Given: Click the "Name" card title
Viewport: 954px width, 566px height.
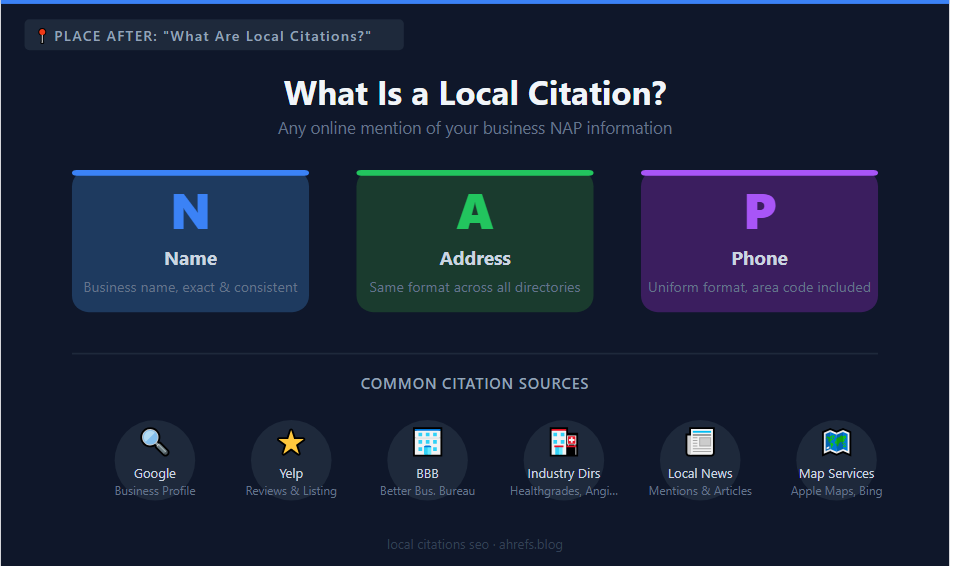Looking at the screenshot, I should [190, 259].
